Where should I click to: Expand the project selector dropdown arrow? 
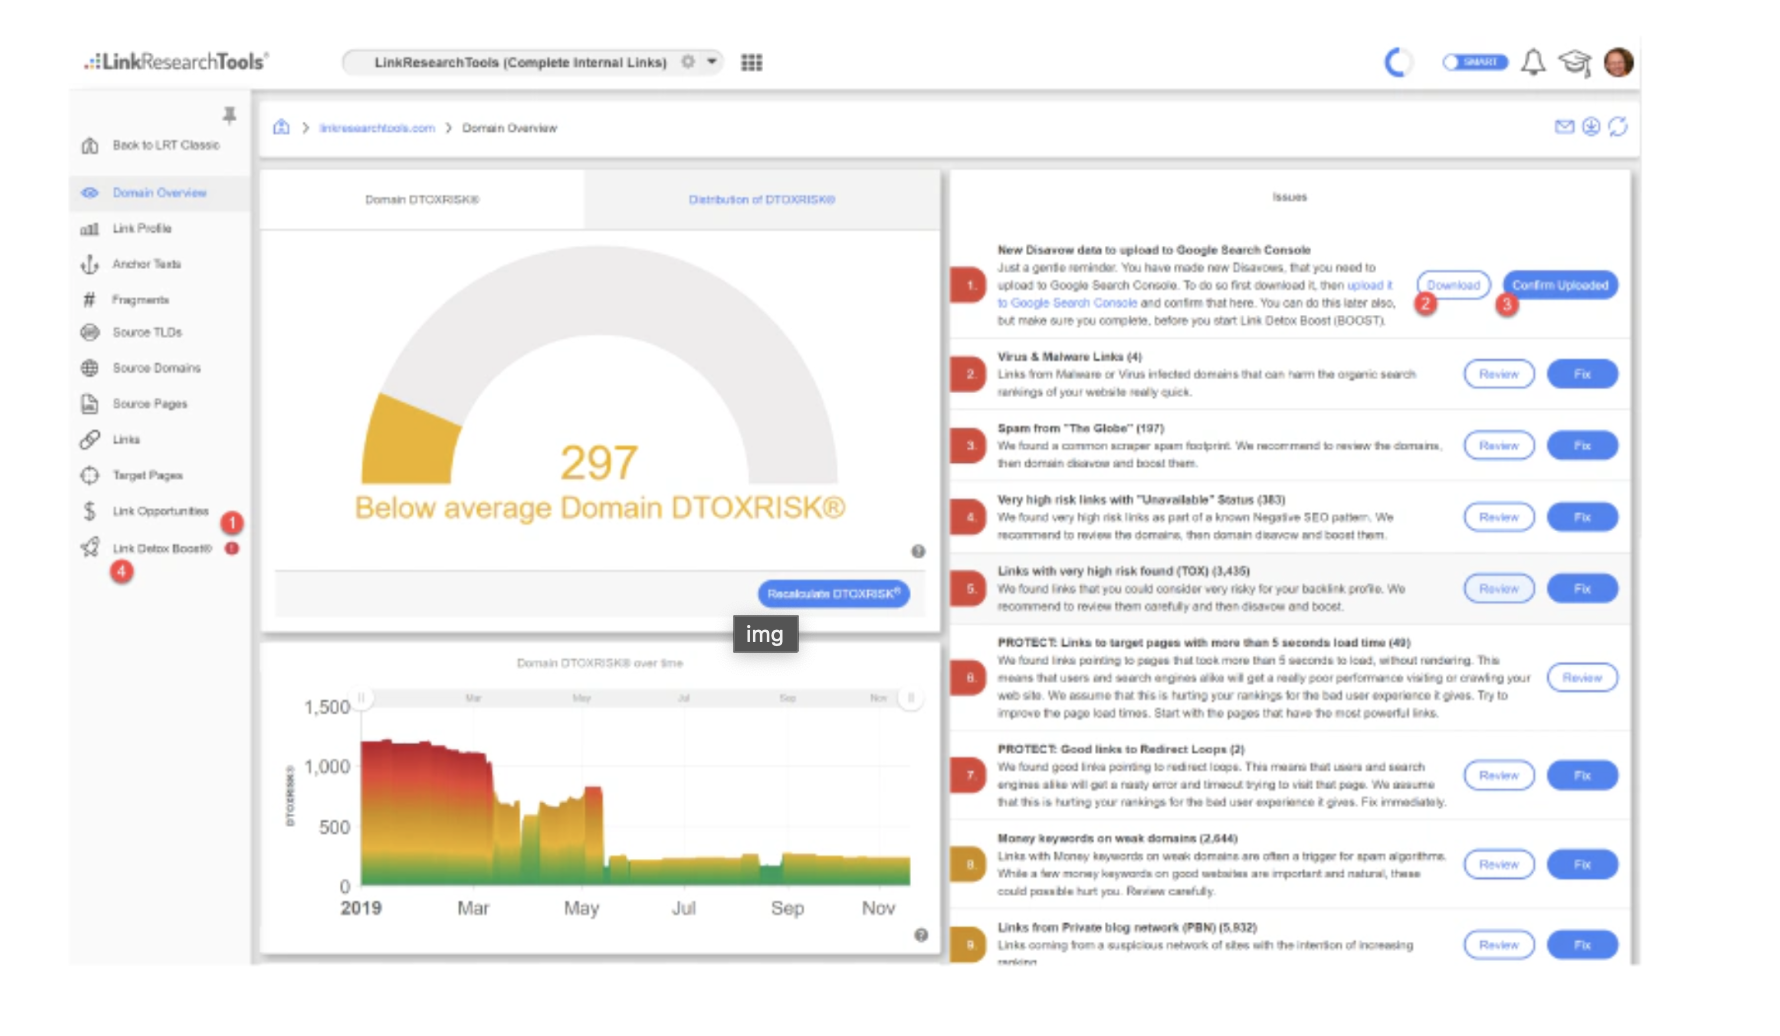(x=712, y=62)
